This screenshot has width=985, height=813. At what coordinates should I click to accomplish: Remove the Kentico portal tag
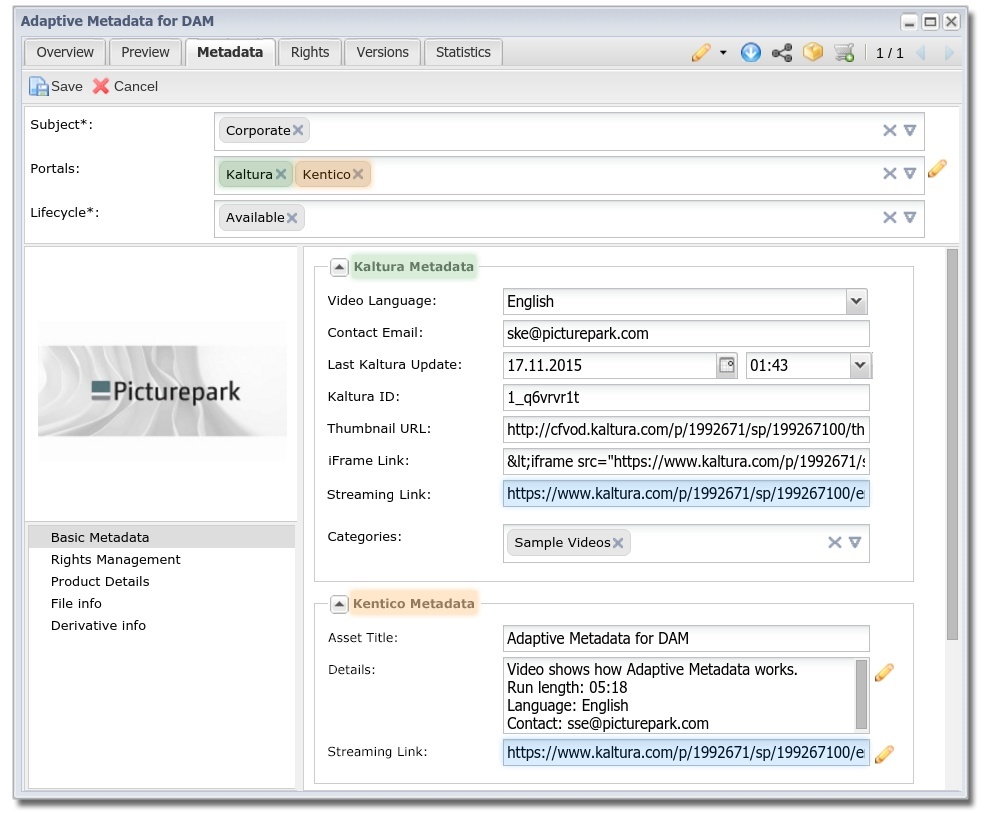(x=358, y=174)
